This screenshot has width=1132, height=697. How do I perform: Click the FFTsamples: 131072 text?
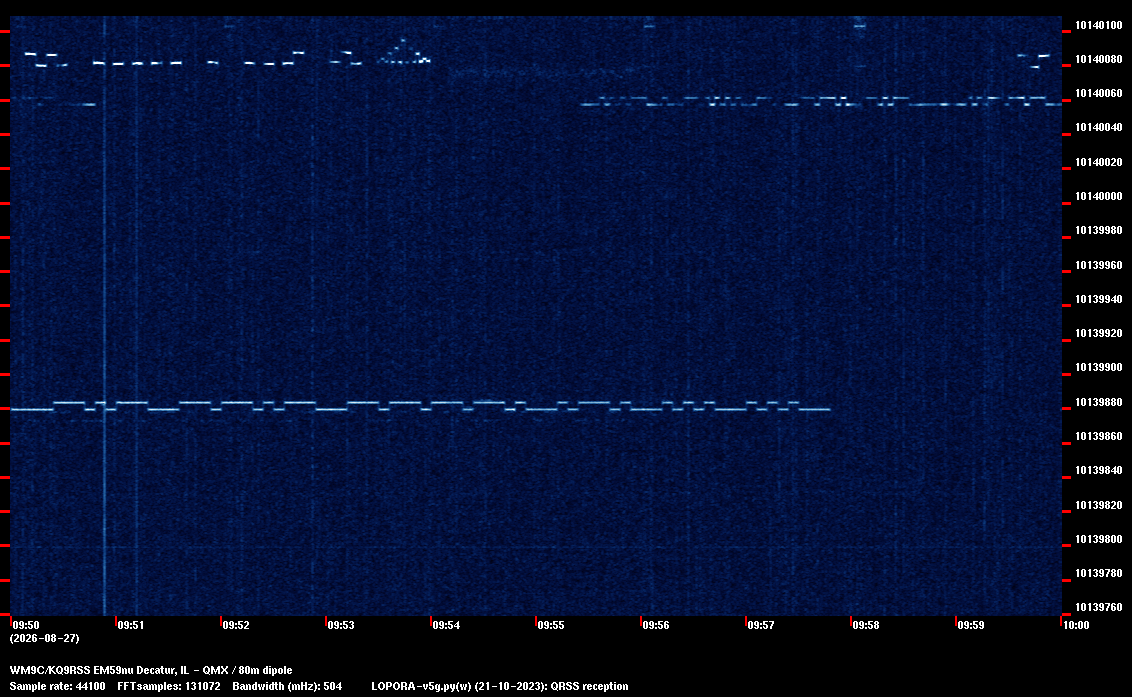[169, 686]
